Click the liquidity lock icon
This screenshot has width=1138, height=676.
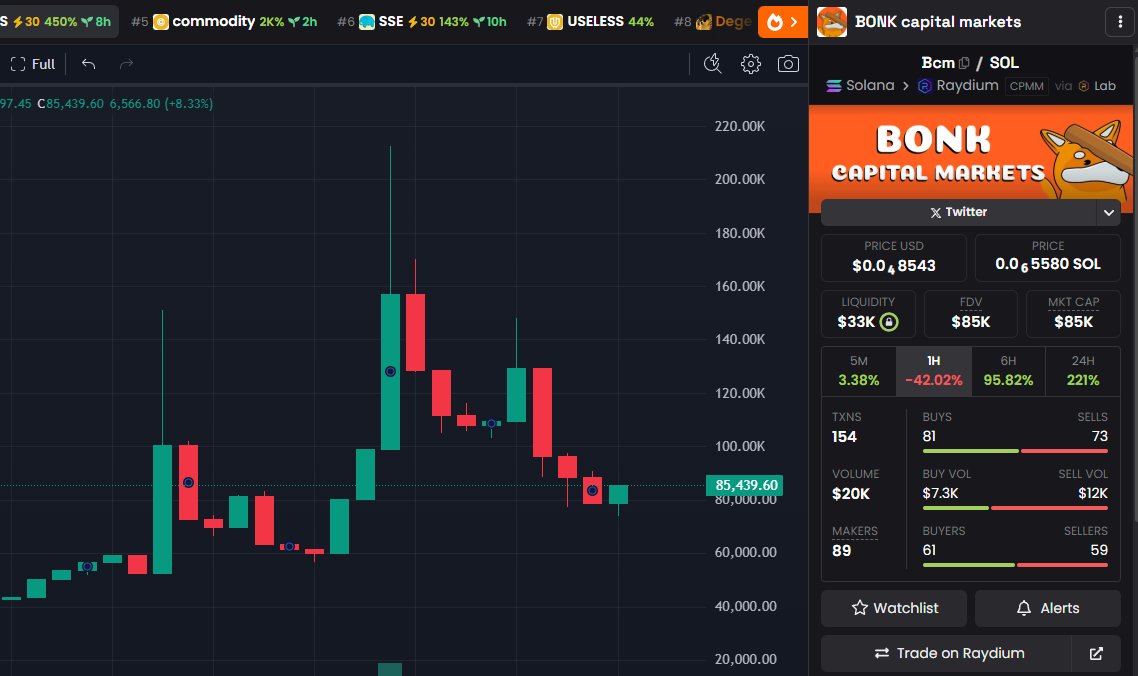click(x=889, y=322)
